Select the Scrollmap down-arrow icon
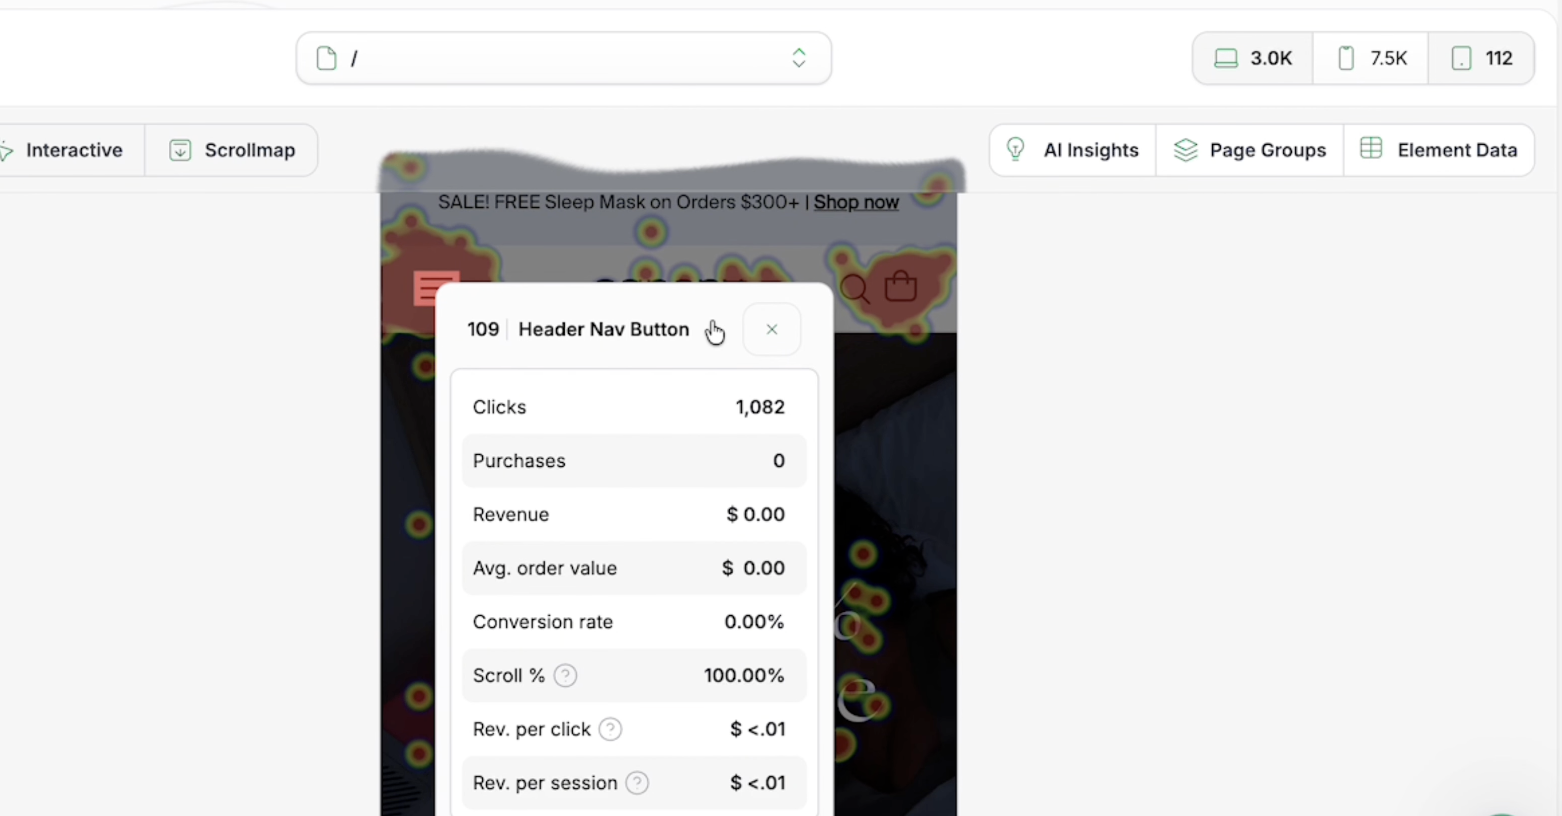This screenshot has height=816, width=1562. [180, 149]
